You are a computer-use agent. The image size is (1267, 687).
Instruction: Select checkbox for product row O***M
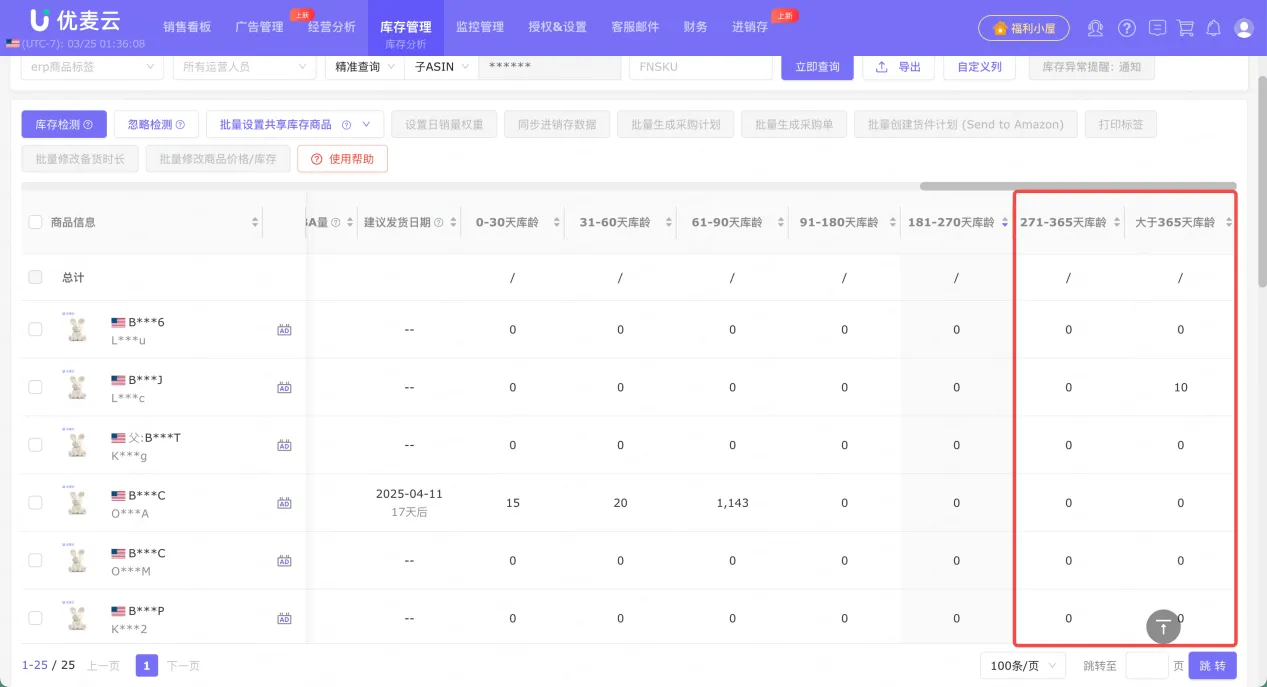tap(35, 560)
